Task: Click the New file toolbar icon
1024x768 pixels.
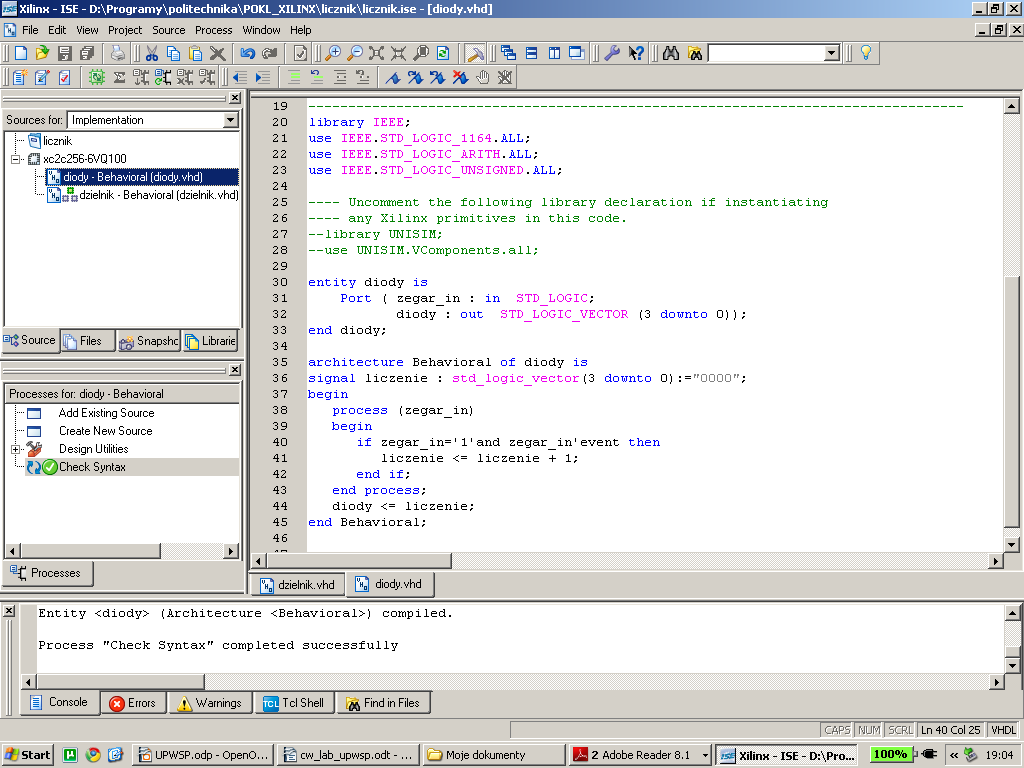Action: click(21, 53)
